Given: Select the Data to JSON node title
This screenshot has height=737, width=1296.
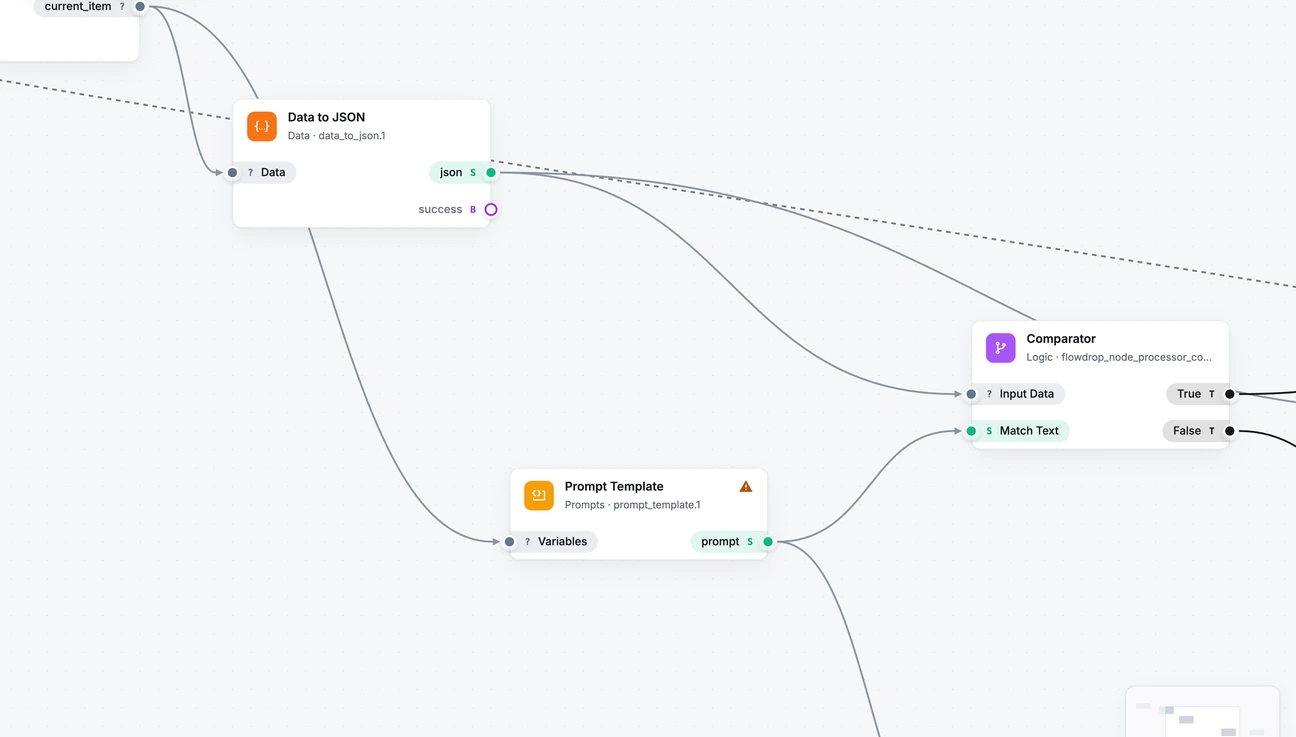Looking at the screenshot, I should pyautogui.click(x=326, y=117).
